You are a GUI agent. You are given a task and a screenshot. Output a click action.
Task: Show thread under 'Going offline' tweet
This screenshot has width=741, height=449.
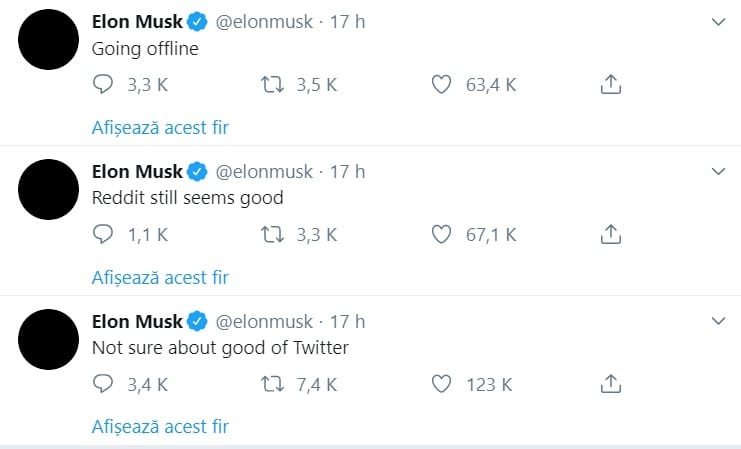160,128
